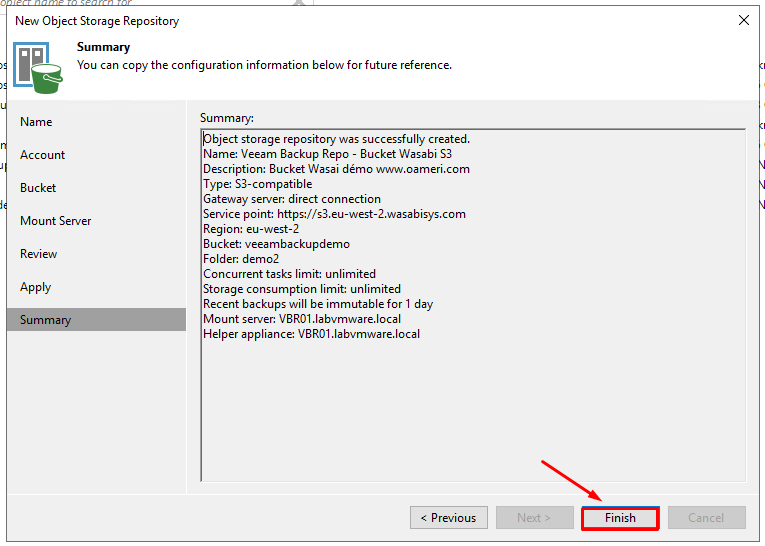Click the 'Folder: demo2' line
Screen dimensions: 765x546
241,259
